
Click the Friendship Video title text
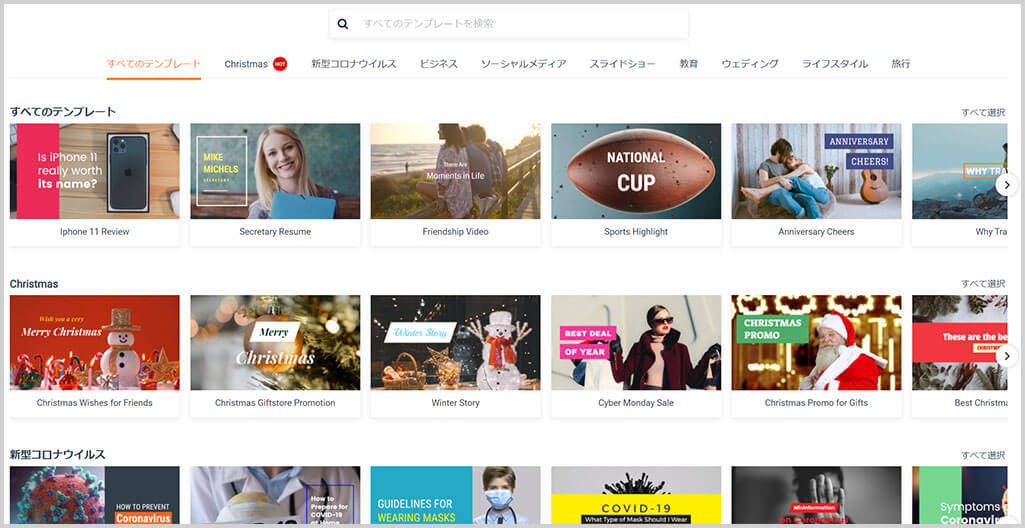[456, 232]
